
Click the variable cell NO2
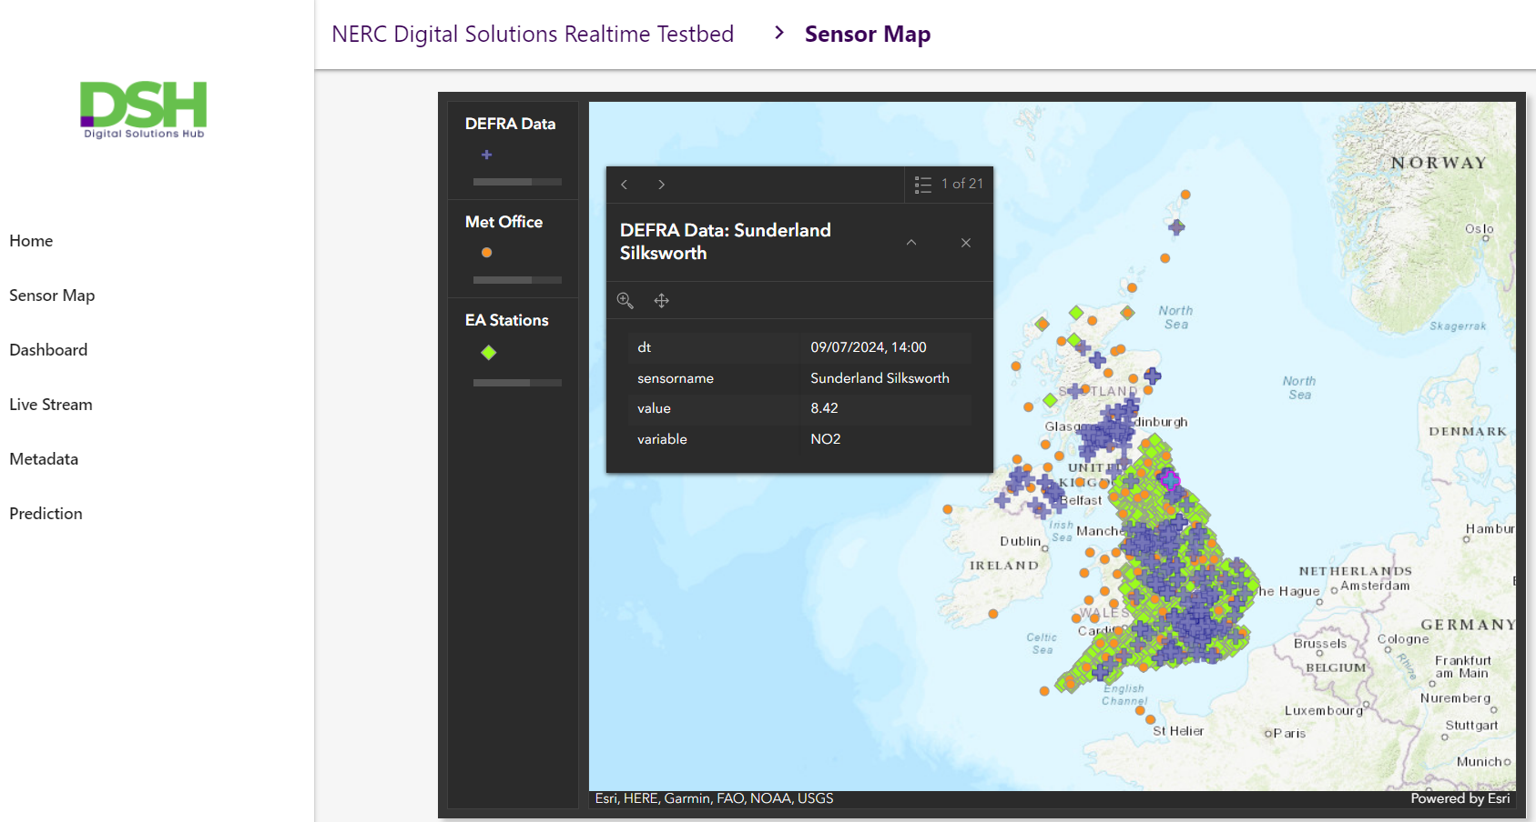click(825, 439)
